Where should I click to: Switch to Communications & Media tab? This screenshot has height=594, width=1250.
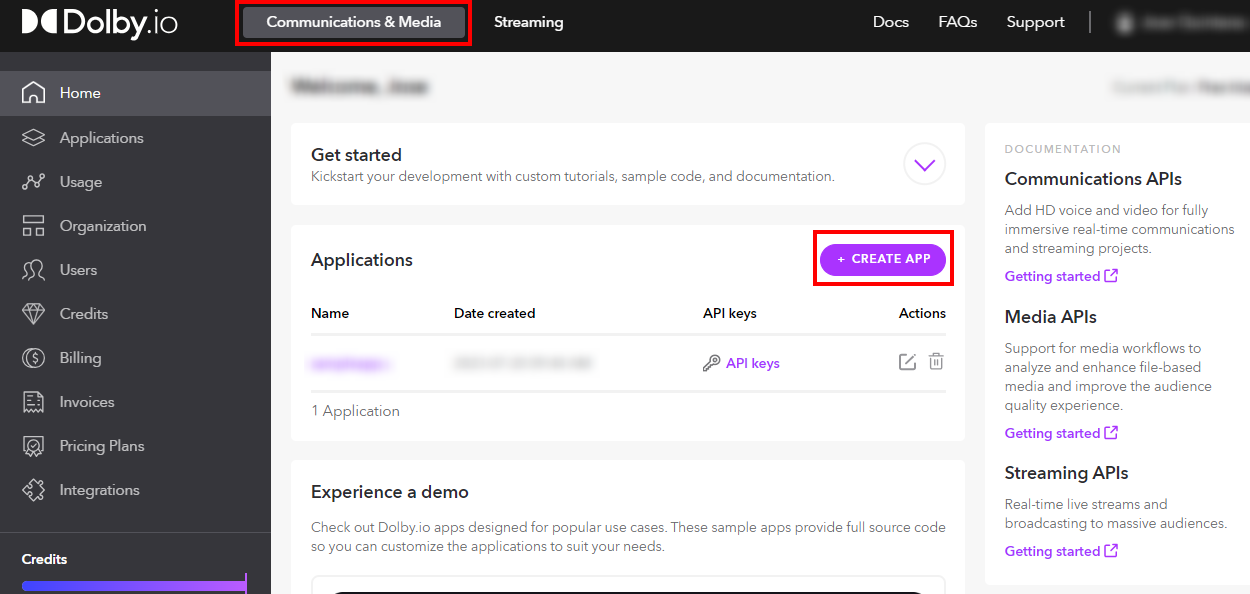pyautogui.click(x=353, y=22)
